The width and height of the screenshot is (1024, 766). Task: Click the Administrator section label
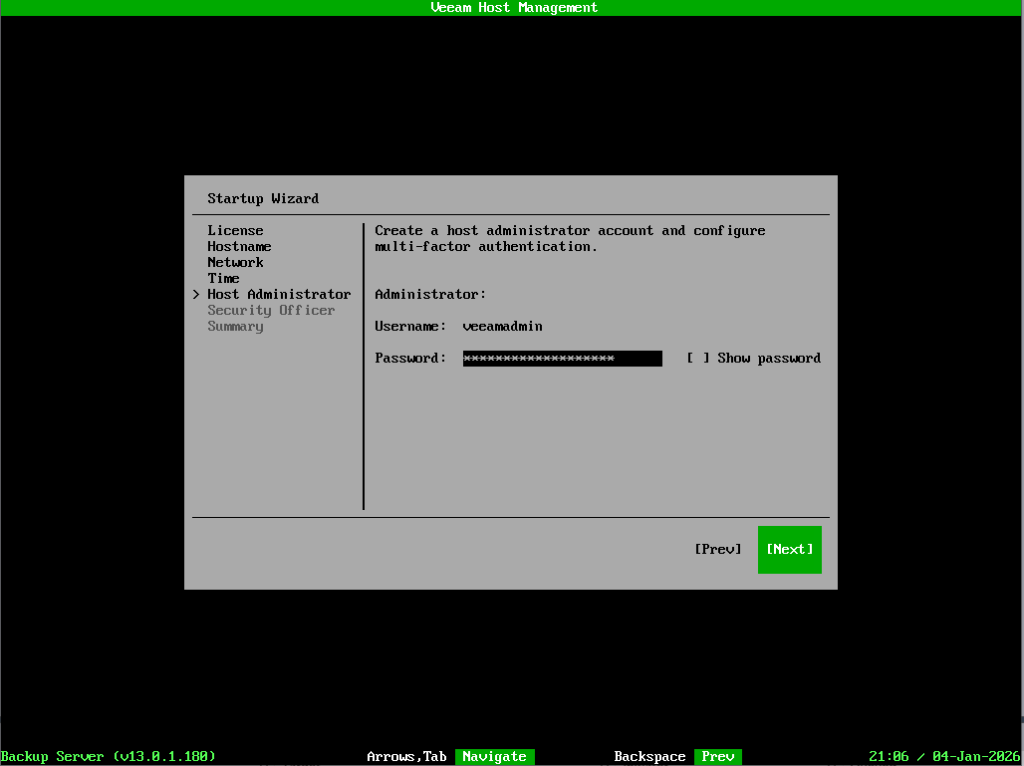click(430, 294)
